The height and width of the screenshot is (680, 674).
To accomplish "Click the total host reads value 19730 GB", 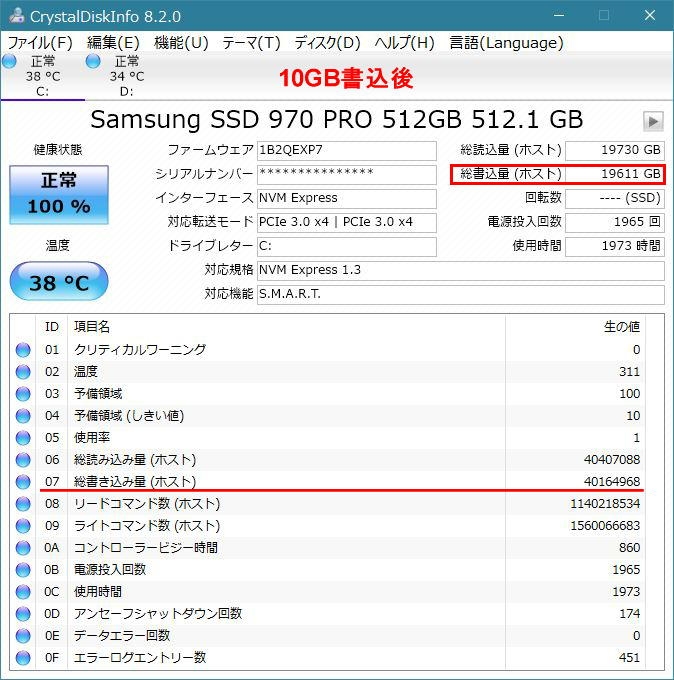I will [x=615, y=150].
